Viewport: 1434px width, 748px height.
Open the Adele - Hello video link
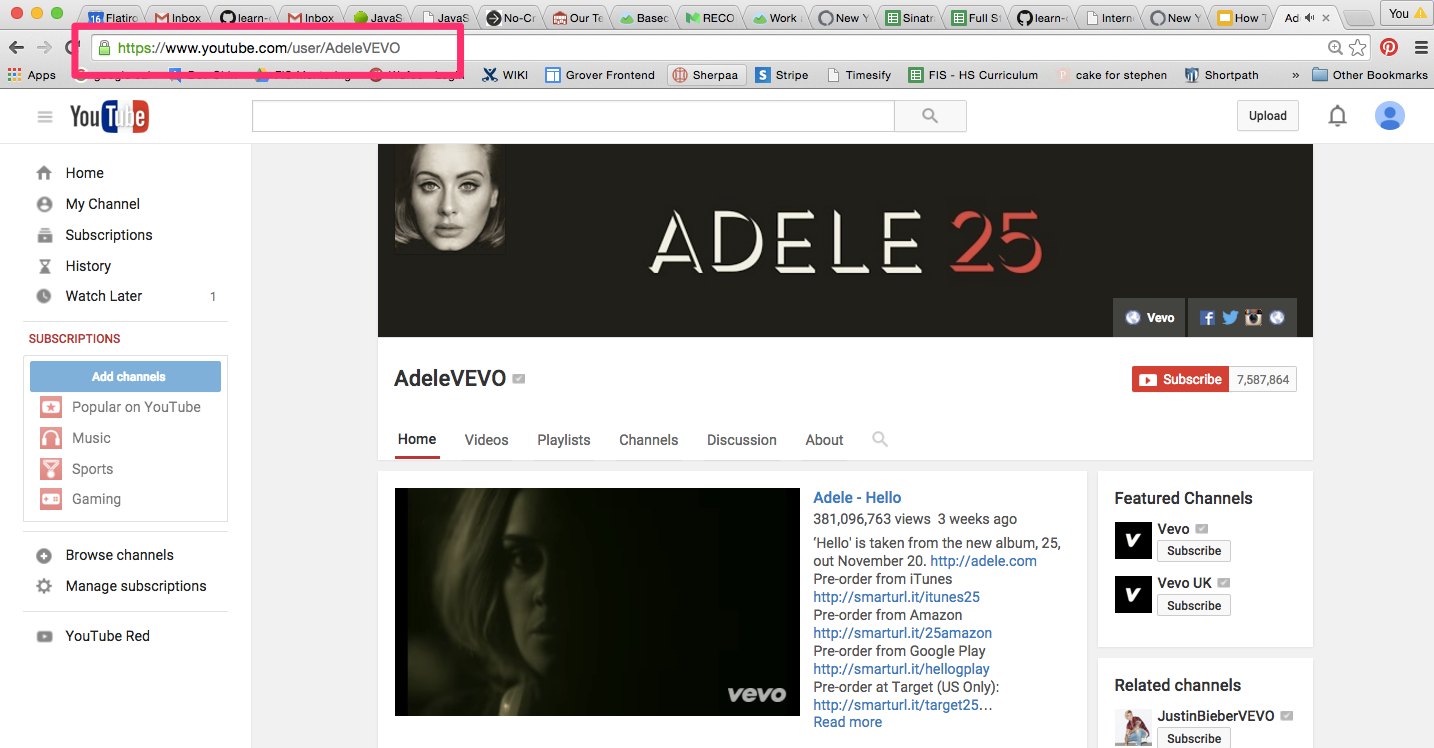coord(856,497)
